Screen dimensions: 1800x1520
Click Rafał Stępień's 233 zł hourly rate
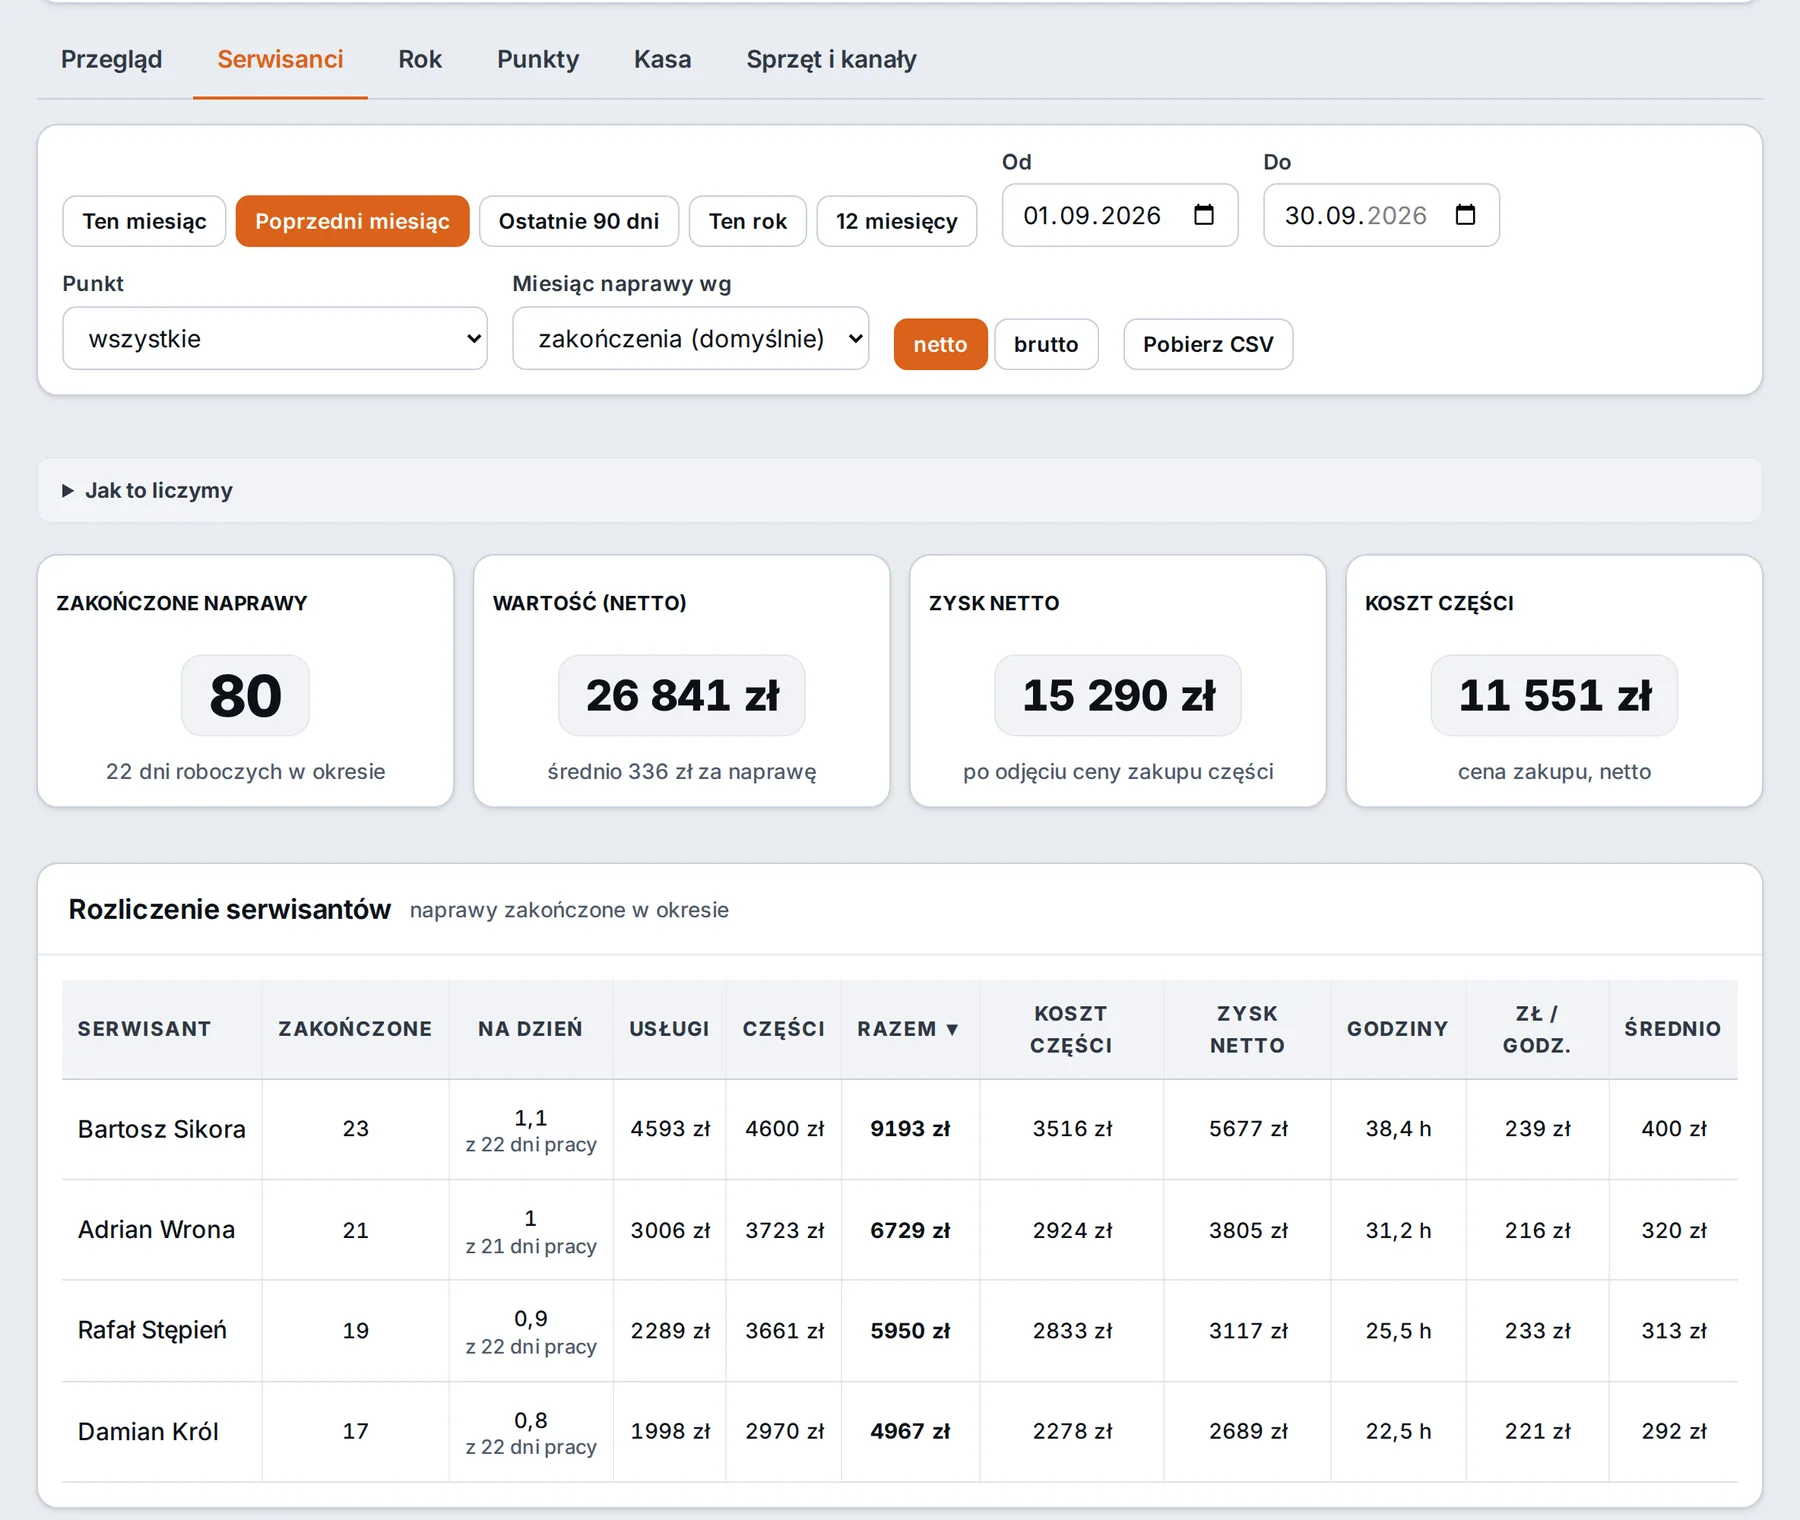click(1537, 1330)
